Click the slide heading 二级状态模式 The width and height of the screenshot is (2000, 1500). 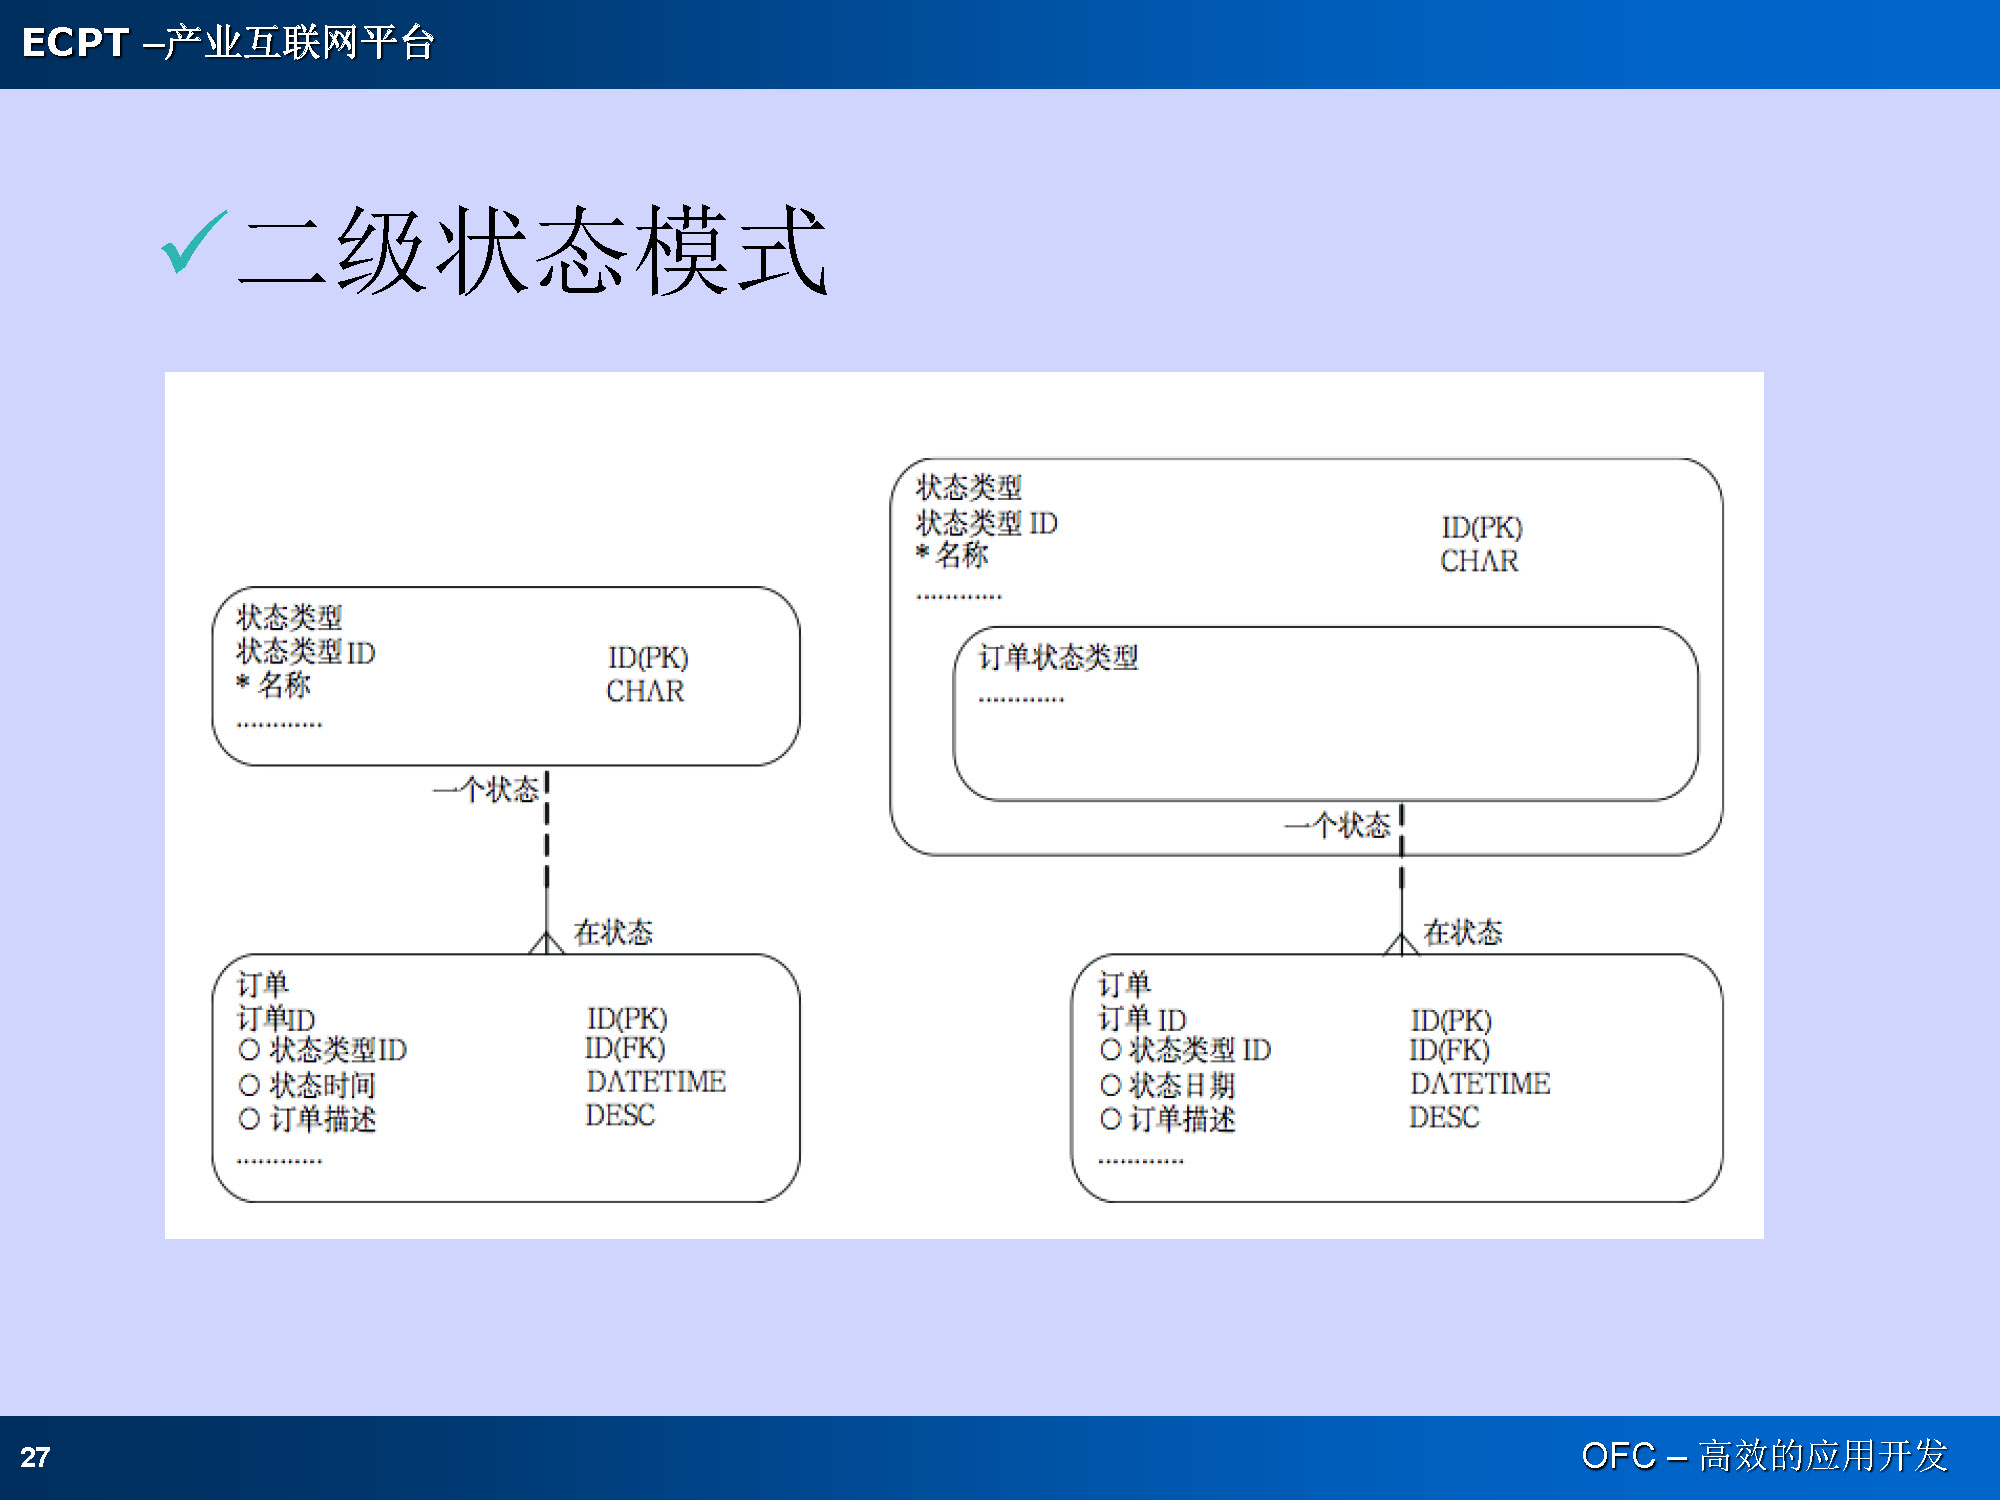point(533,250)
